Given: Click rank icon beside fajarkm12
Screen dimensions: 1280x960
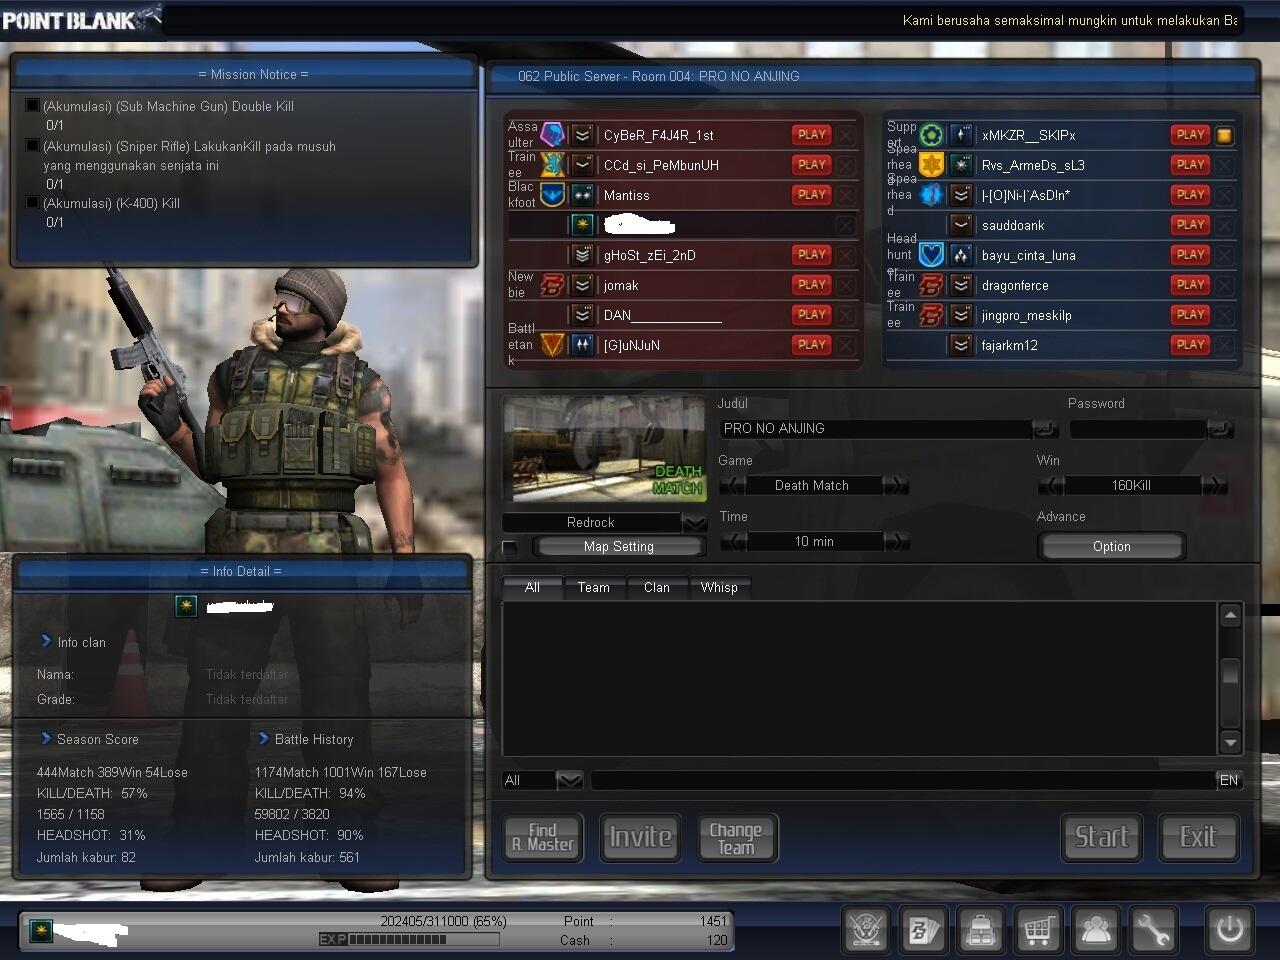Looking at the screenshot, I should pyautogui.click(x=961, y=345).
